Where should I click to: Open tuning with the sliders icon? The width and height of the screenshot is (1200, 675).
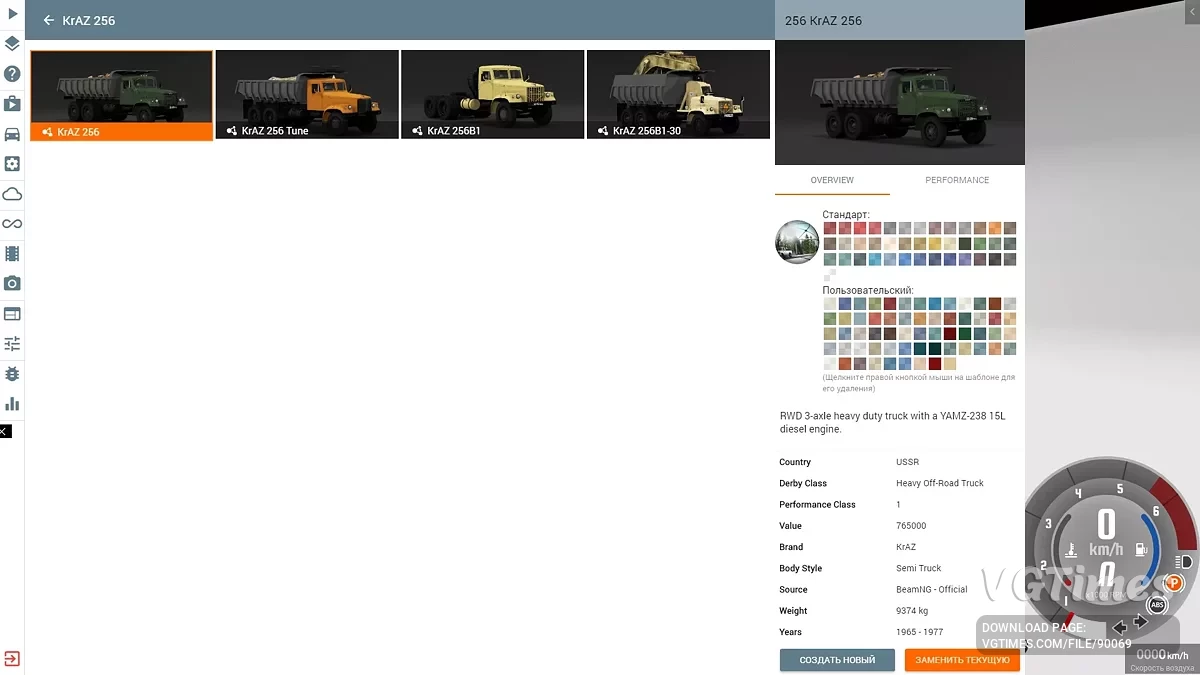(12, 343)
